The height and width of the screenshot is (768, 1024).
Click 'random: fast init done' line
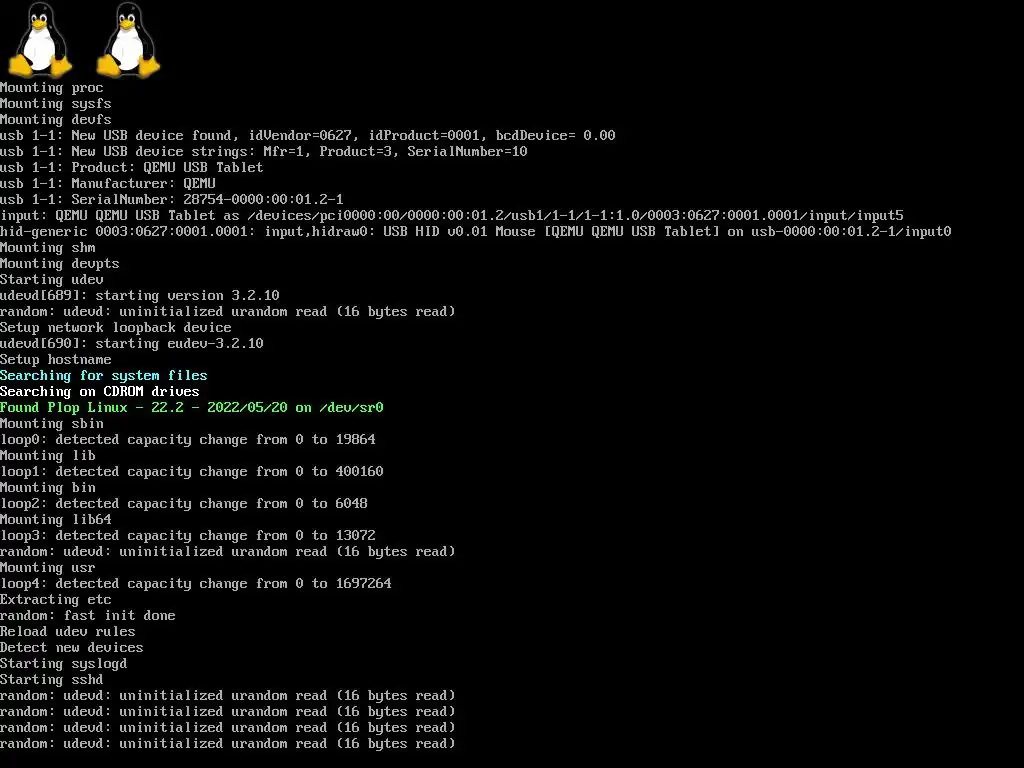click(88, 616)
